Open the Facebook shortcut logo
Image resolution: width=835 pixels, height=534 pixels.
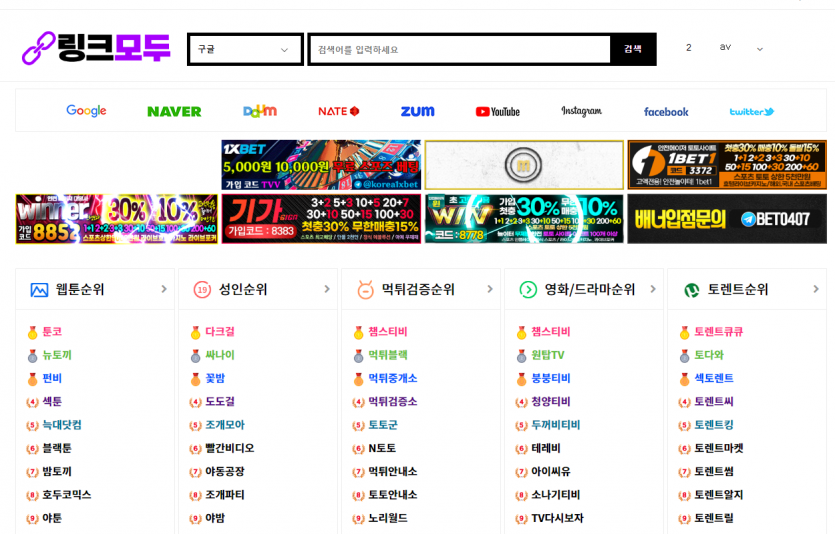(x=666, y=112)
